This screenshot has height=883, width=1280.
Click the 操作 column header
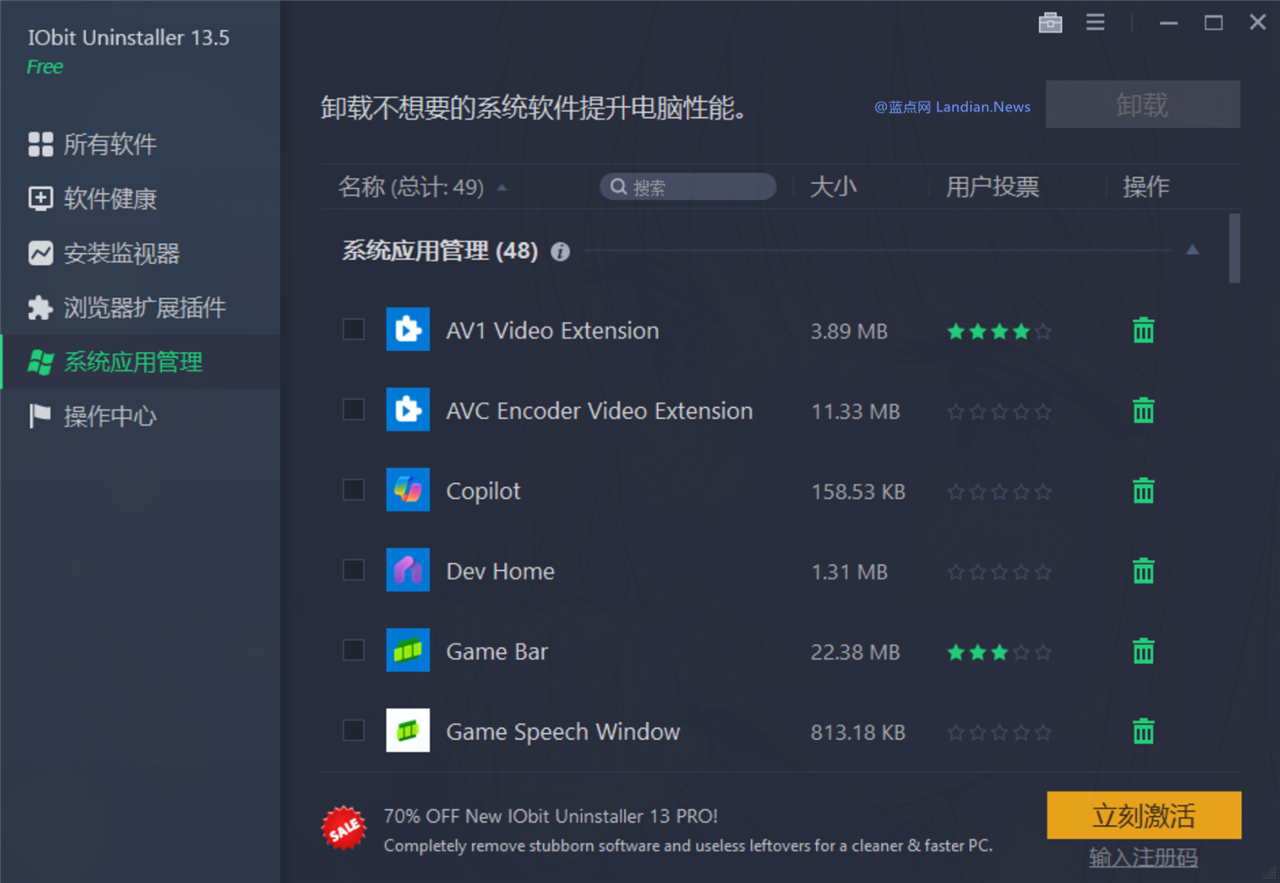pyautogui.click(x=1146, y=187)
